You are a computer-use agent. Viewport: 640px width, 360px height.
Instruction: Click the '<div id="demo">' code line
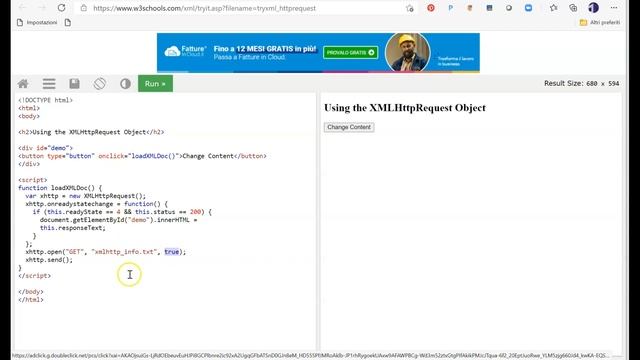[45, 148]
